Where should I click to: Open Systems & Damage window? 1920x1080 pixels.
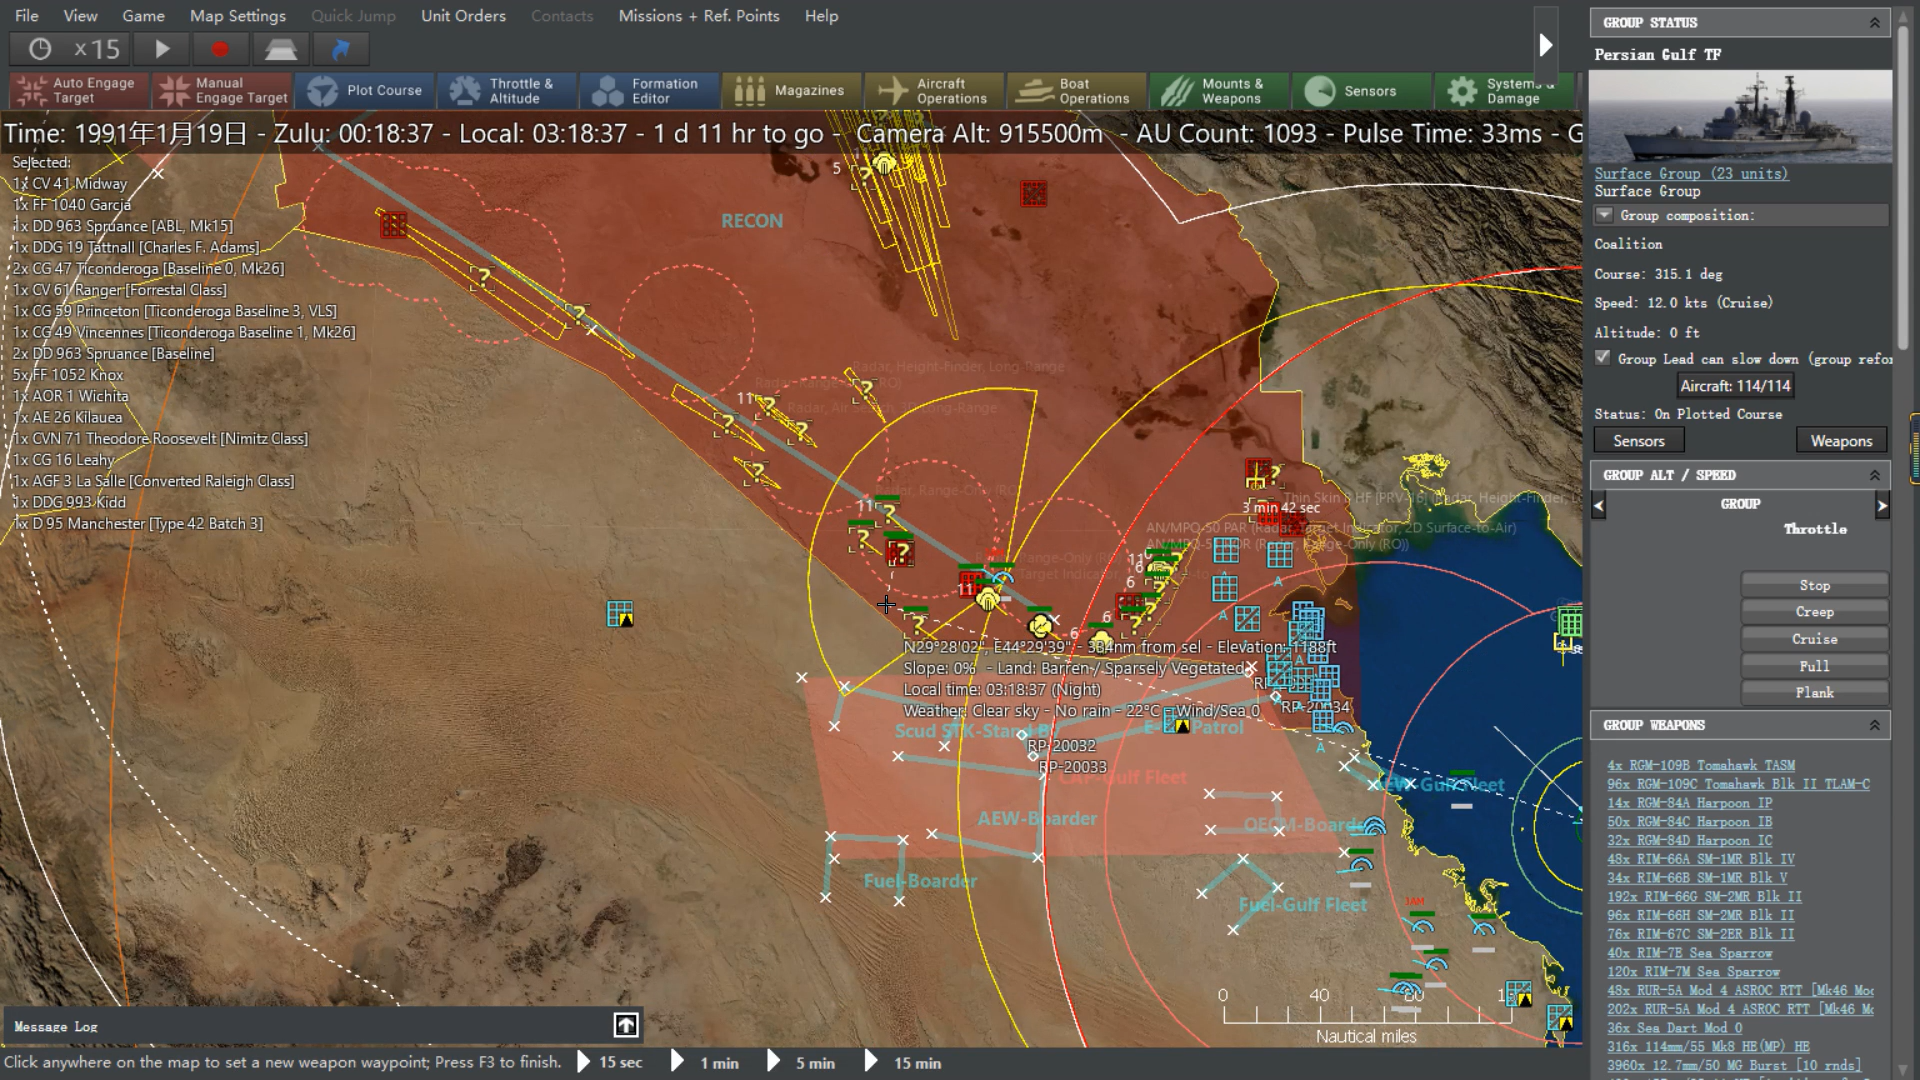(x=1503, y=91)
